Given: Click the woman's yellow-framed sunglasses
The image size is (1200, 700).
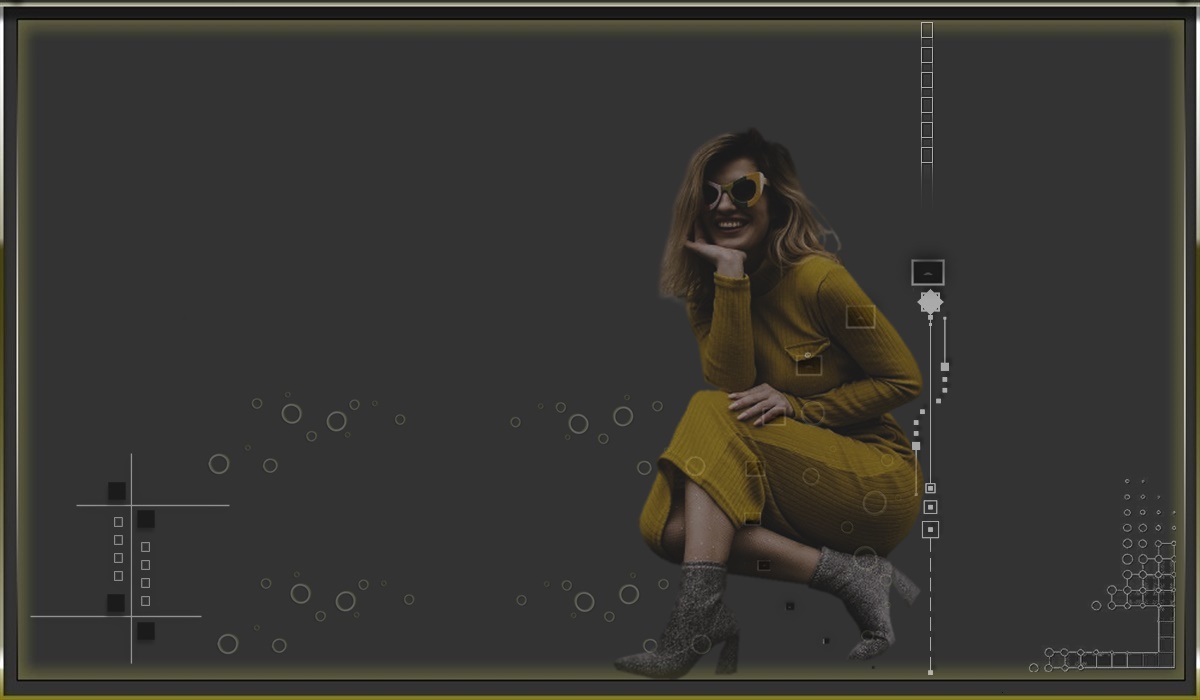Looking at the screenshot, I should pos(737,190).
